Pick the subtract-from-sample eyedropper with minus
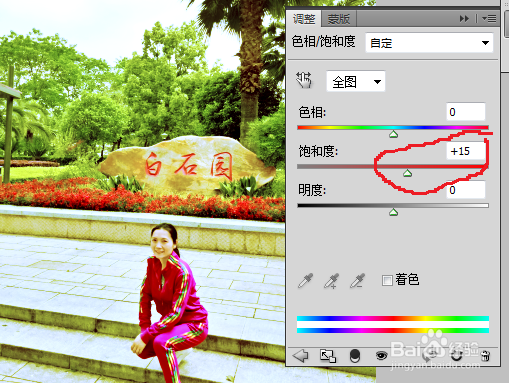 coord(357,281)
